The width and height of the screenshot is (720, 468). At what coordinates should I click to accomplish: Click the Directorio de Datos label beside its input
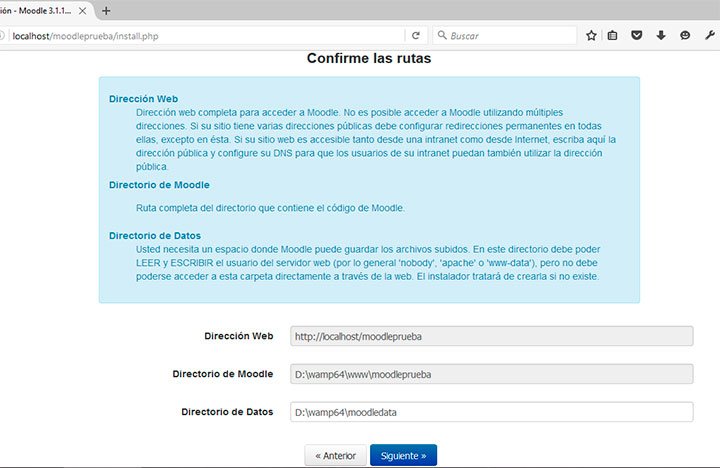[227, 411]
